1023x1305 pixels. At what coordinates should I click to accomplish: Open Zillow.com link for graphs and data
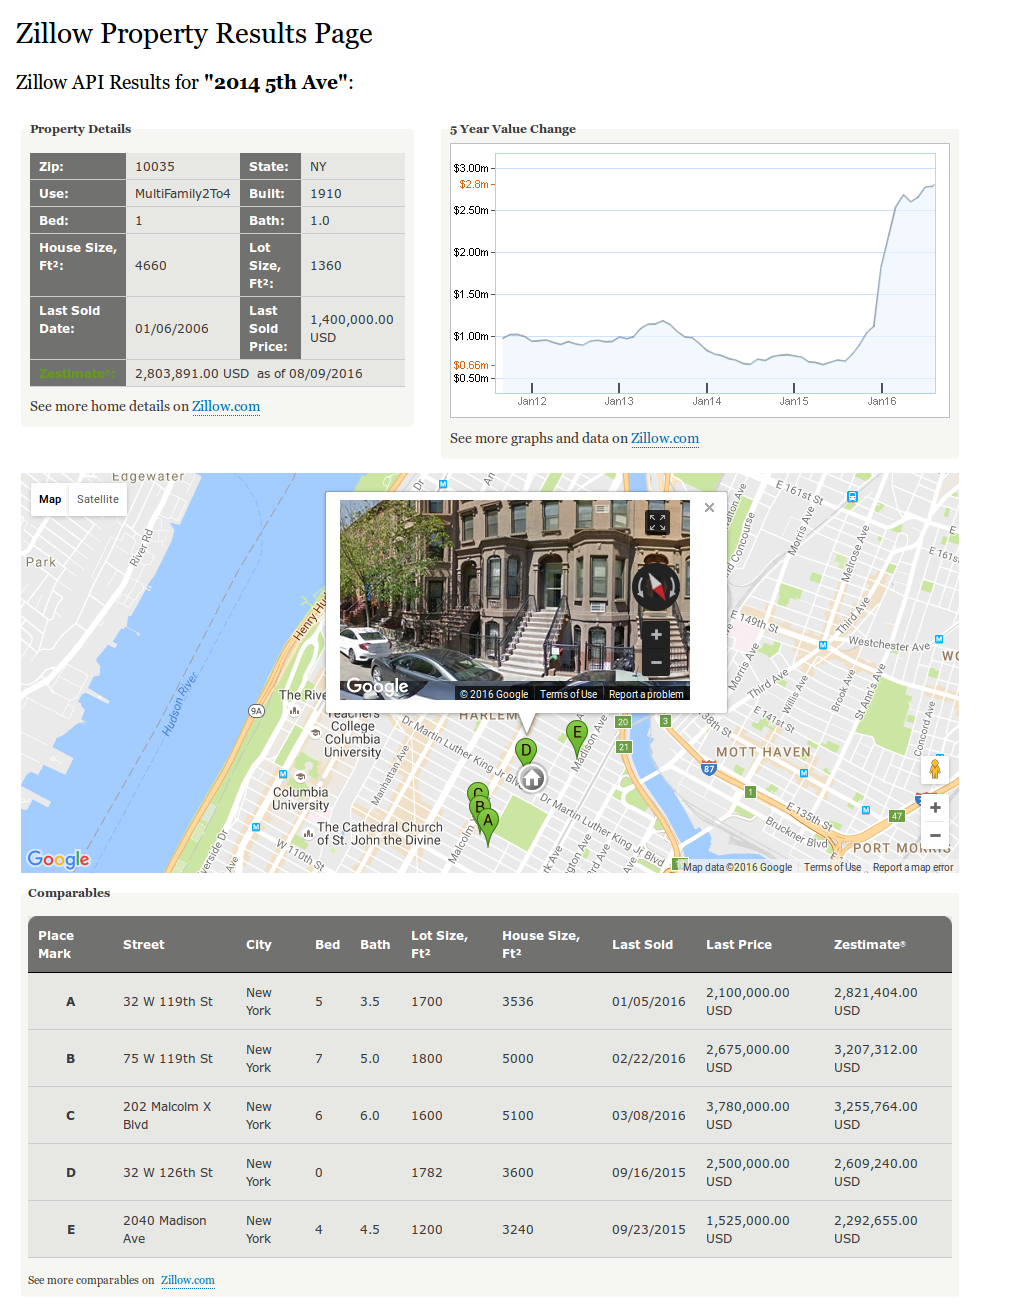665,439
